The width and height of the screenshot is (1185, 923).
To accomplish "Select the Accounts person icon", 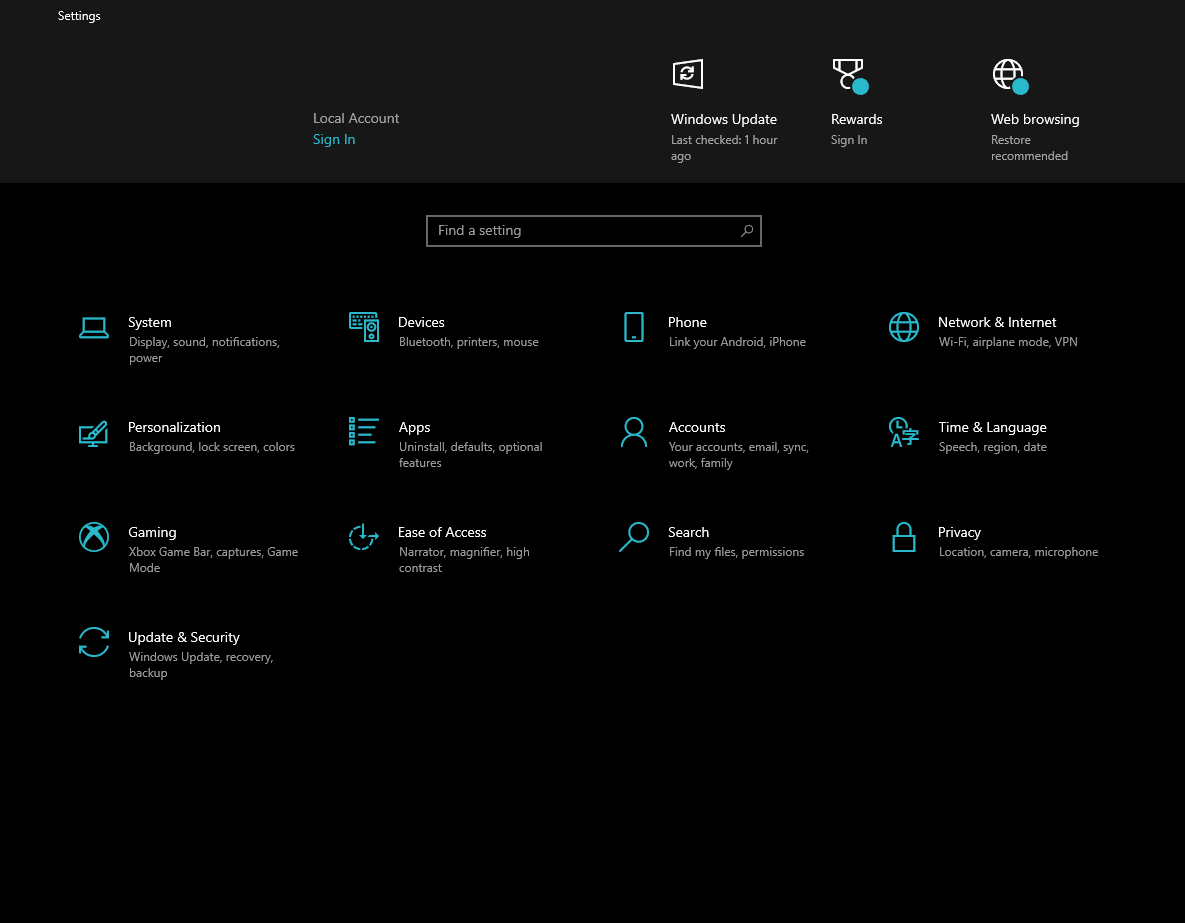I will [633, 432].
